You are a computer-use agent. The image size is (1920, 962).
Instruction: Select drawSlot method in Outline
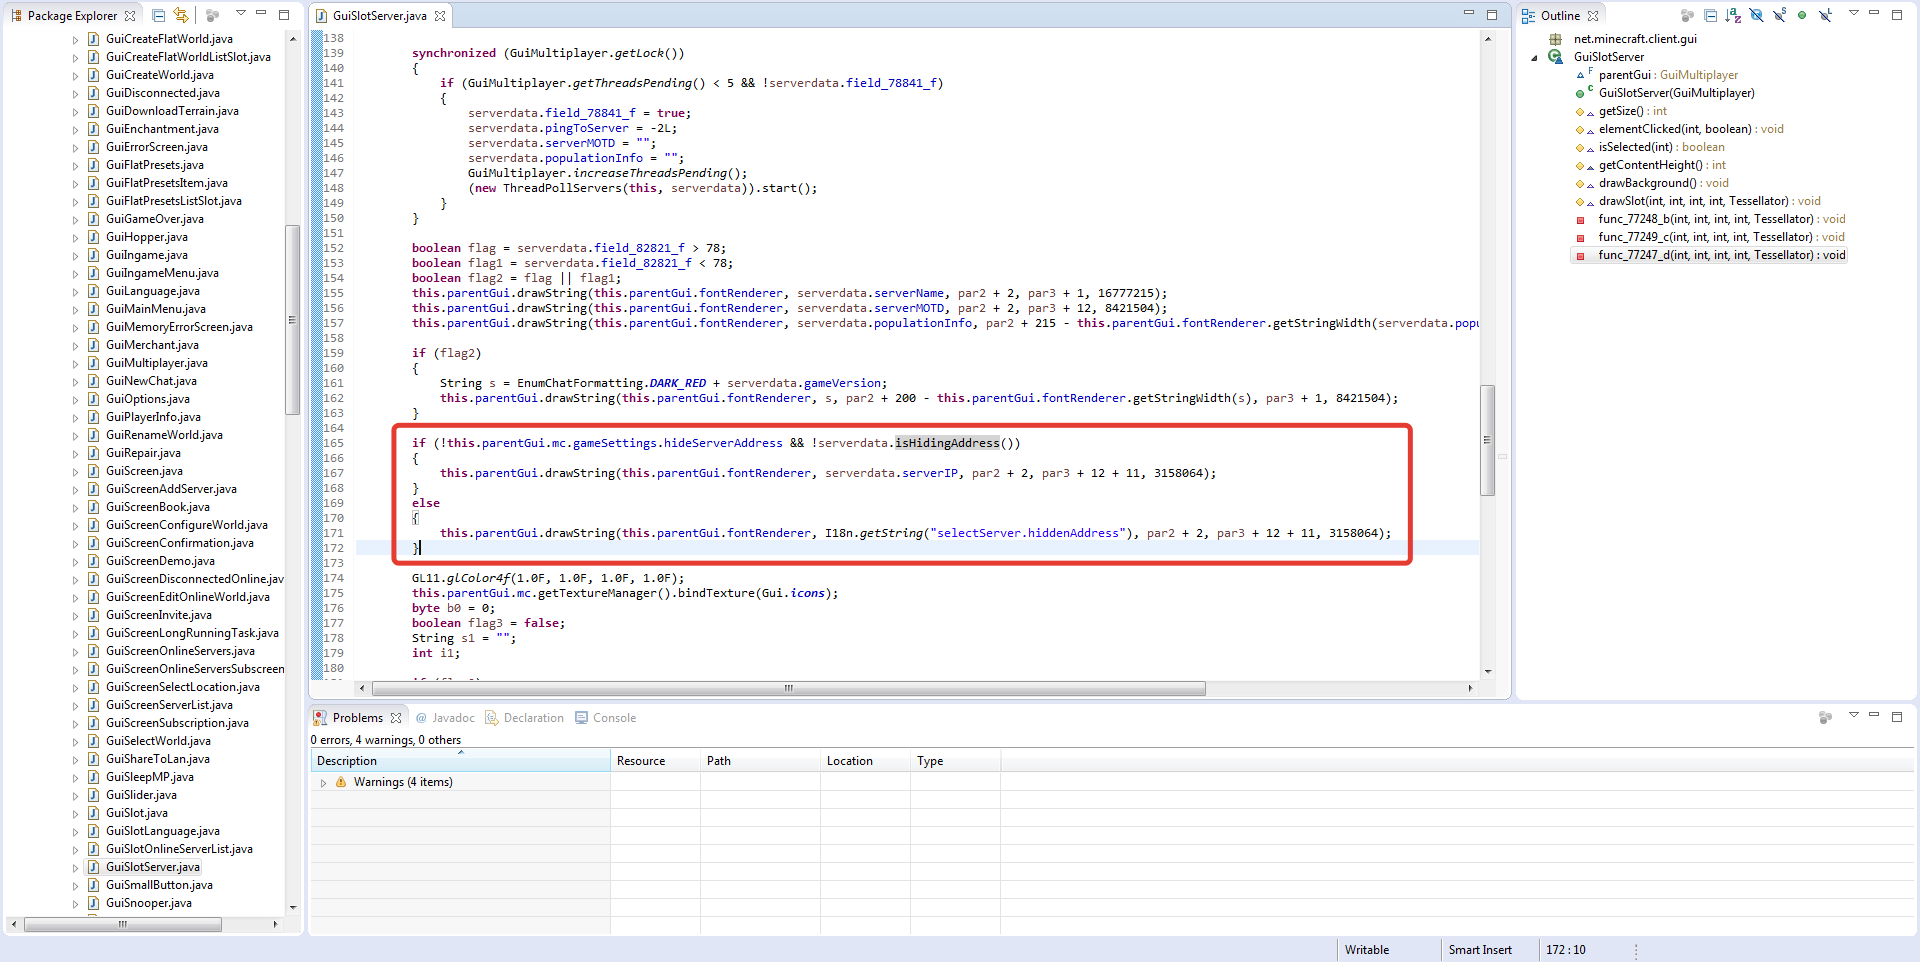1693,201
